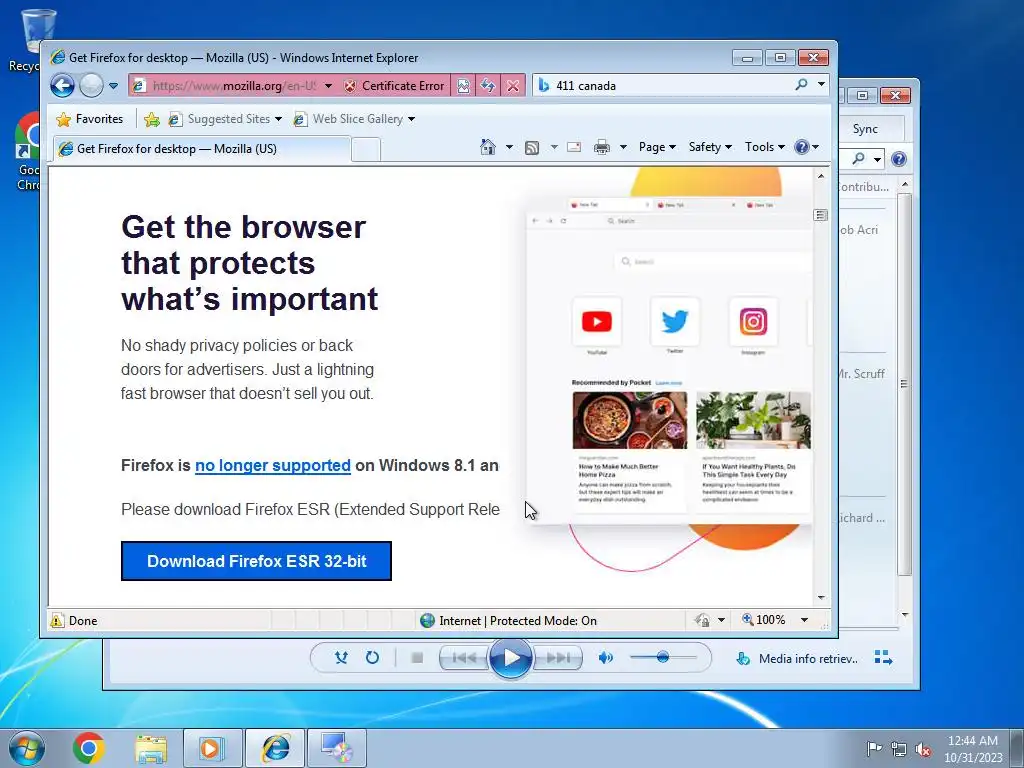Click Next track in Media Player
This screenshot has height=768, width=1024.
pyautogui.click(x=557, y=658)
